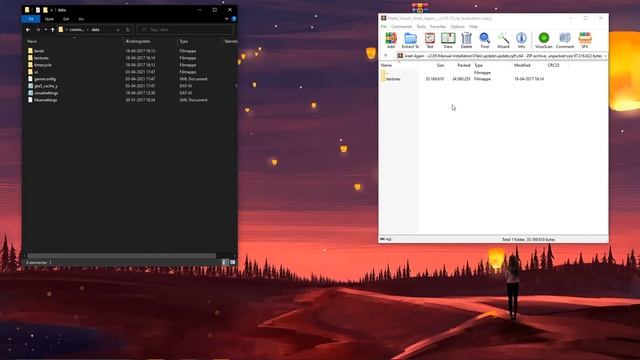Open the Options menu in WinRAR
Screen dimensions: 640x360
[x=458, y=27]
